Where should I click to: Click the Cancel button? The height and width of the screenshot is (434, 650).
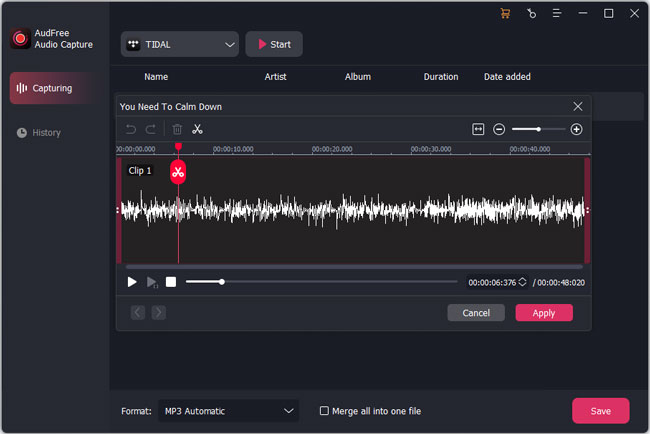click(x=476, y=313)
